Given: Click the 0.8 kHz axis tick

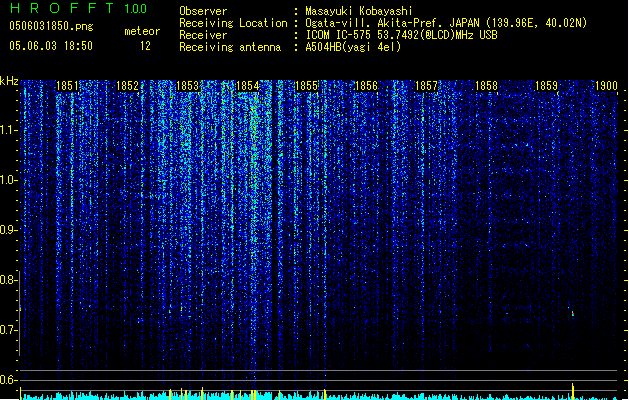Looking at the screenshot, I should 9,280.
